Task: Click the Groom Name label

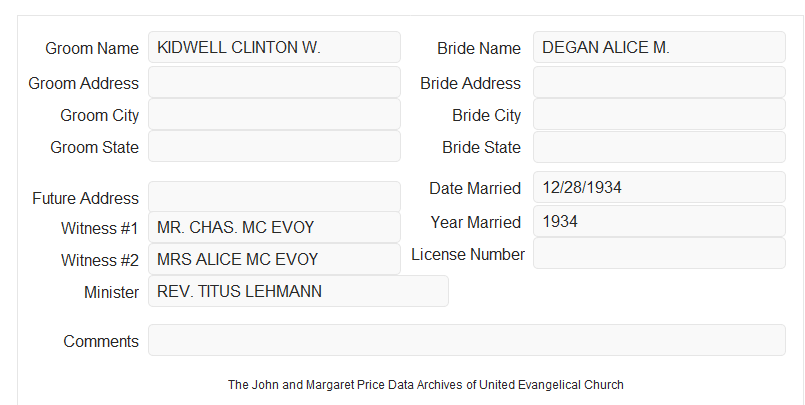Action: click(x=92, y=48)
